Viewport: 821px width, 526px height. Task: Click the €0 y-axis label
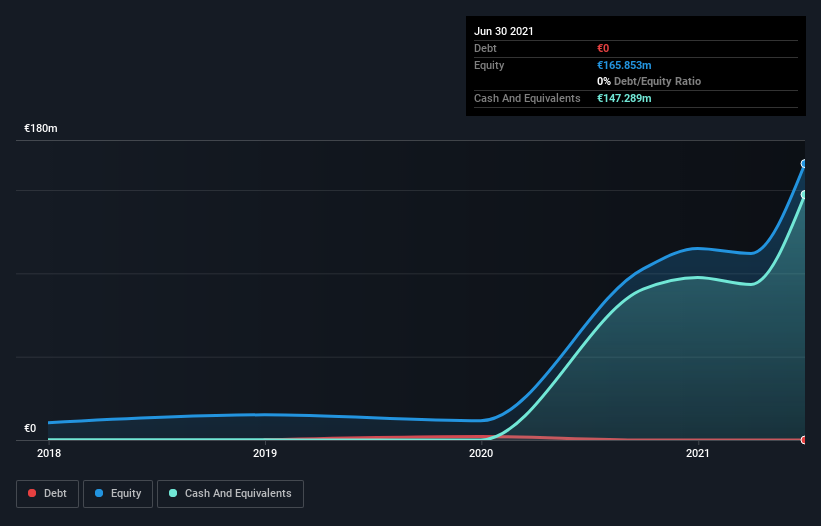tap(30, 428)
